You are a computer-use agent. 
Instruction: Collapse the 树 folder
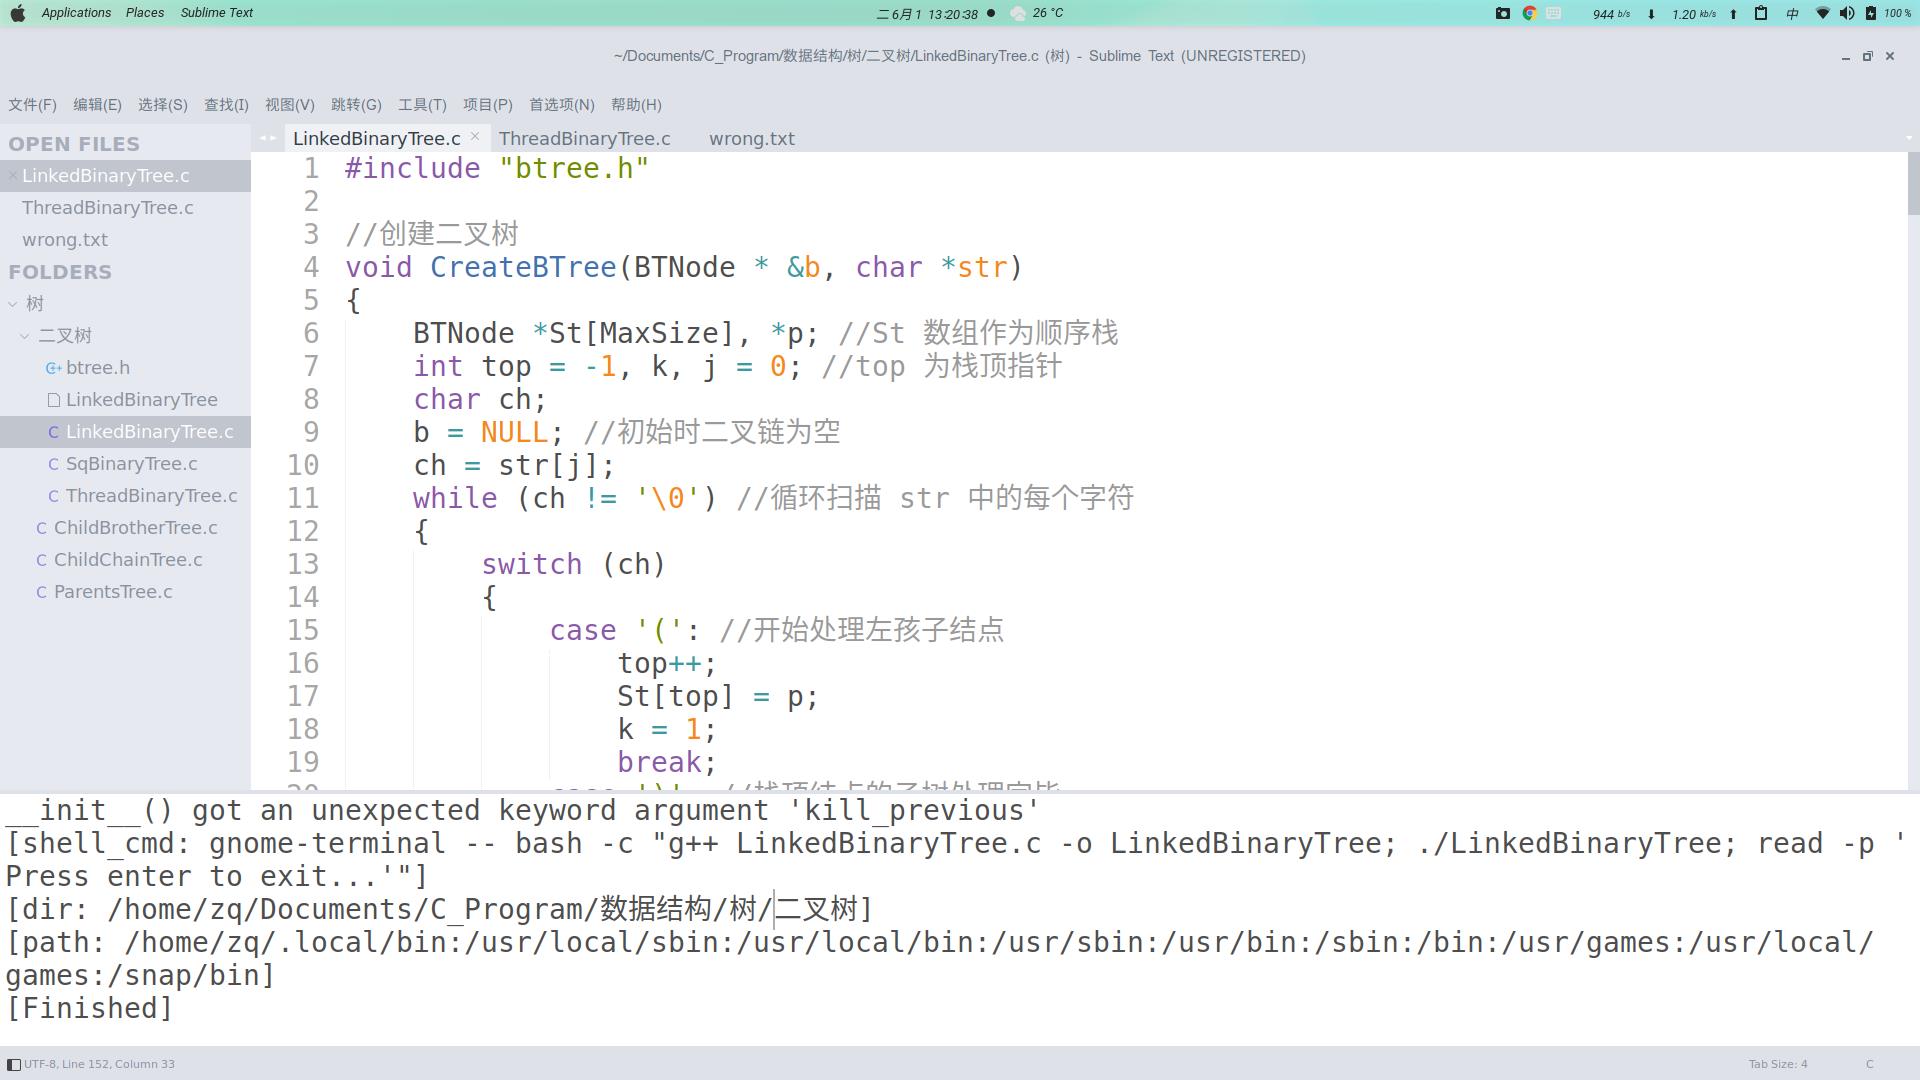pos(13,304)
